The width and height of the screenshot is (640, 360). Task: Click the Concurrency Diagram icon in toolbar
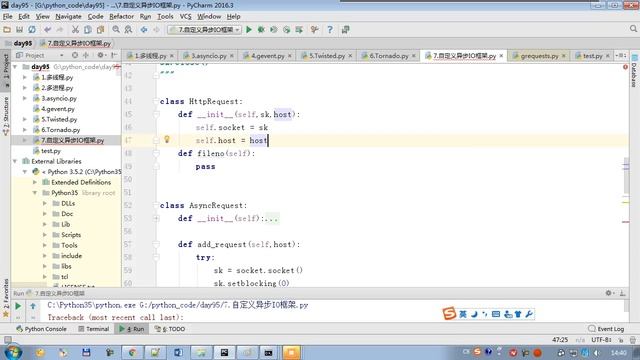click(x=299, y=30)
